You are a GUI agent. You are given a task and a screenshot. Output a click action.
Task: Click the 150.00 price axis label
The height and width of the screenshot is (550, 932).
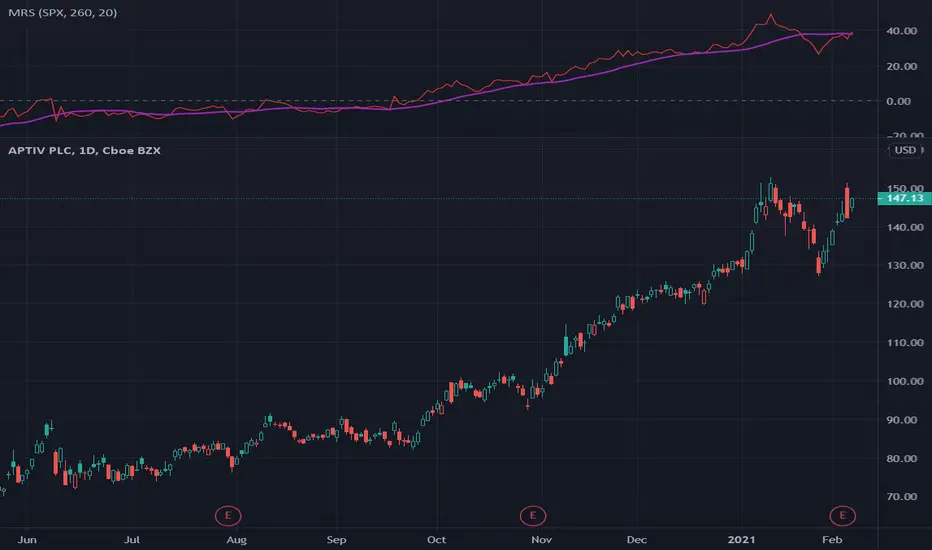[905, 188]
